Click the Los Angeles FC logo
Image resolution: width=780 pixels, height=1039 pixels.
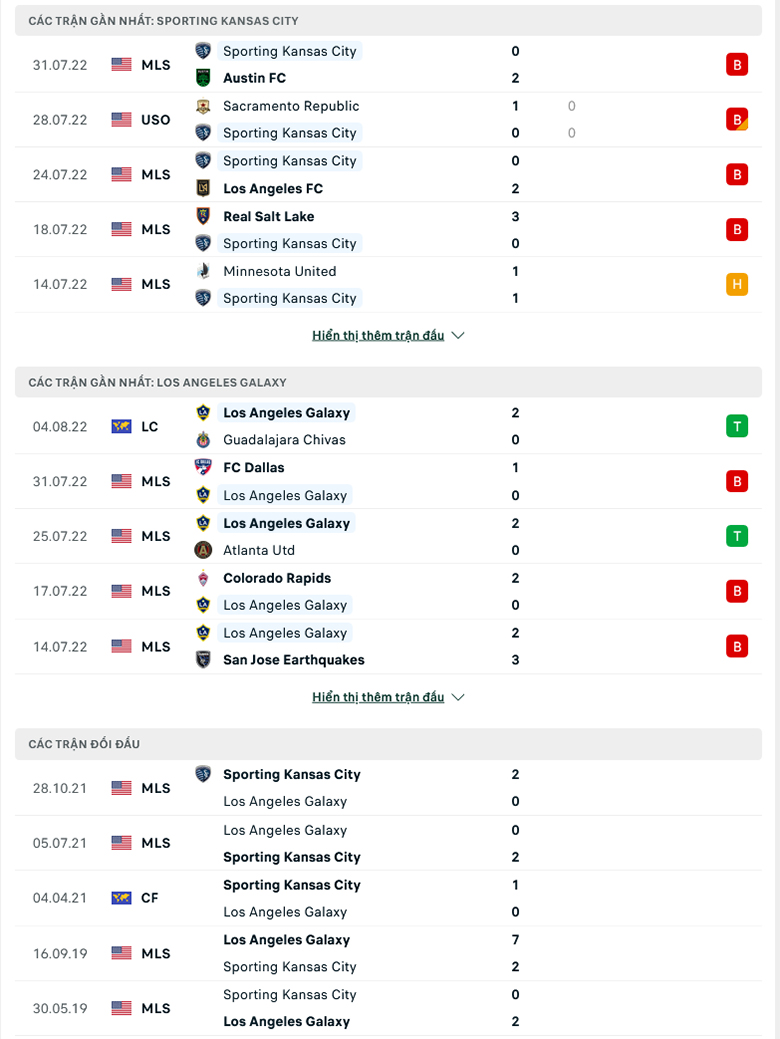(x=203, y=188)
